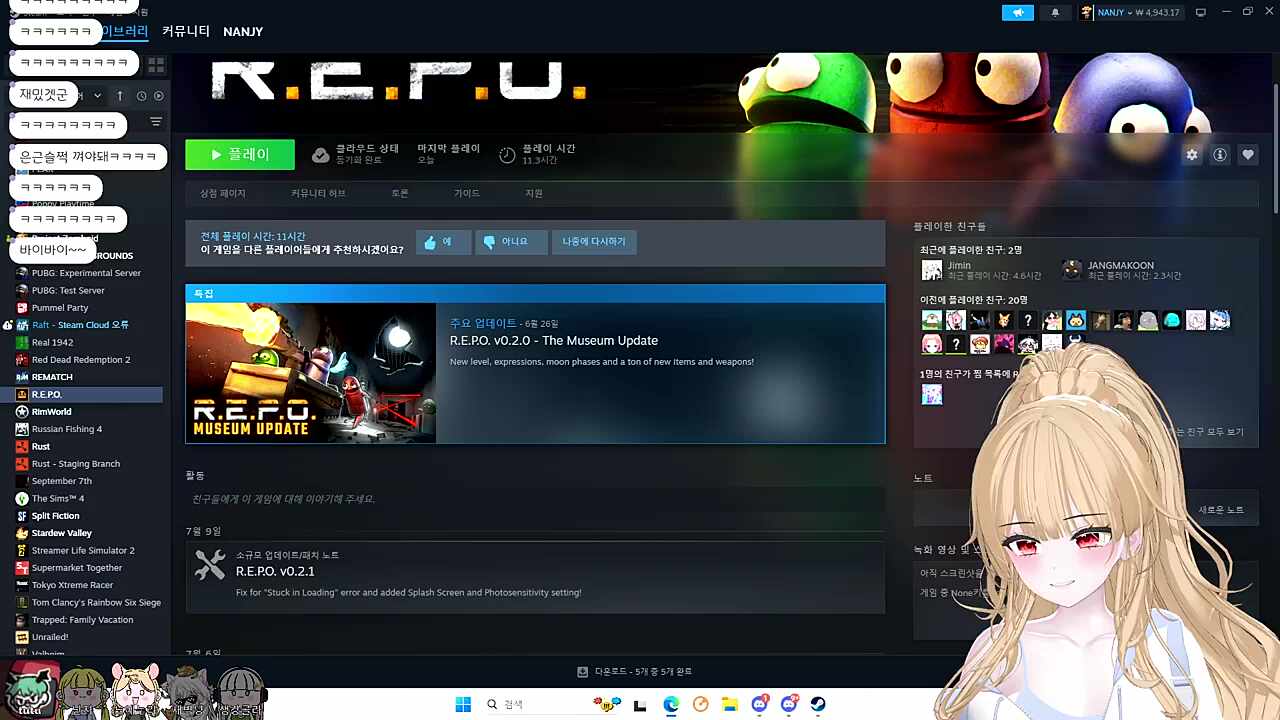This screenshot has height=720, width=1280.
Task: Select REMATCH in the library list
Action: pos(52,377)
